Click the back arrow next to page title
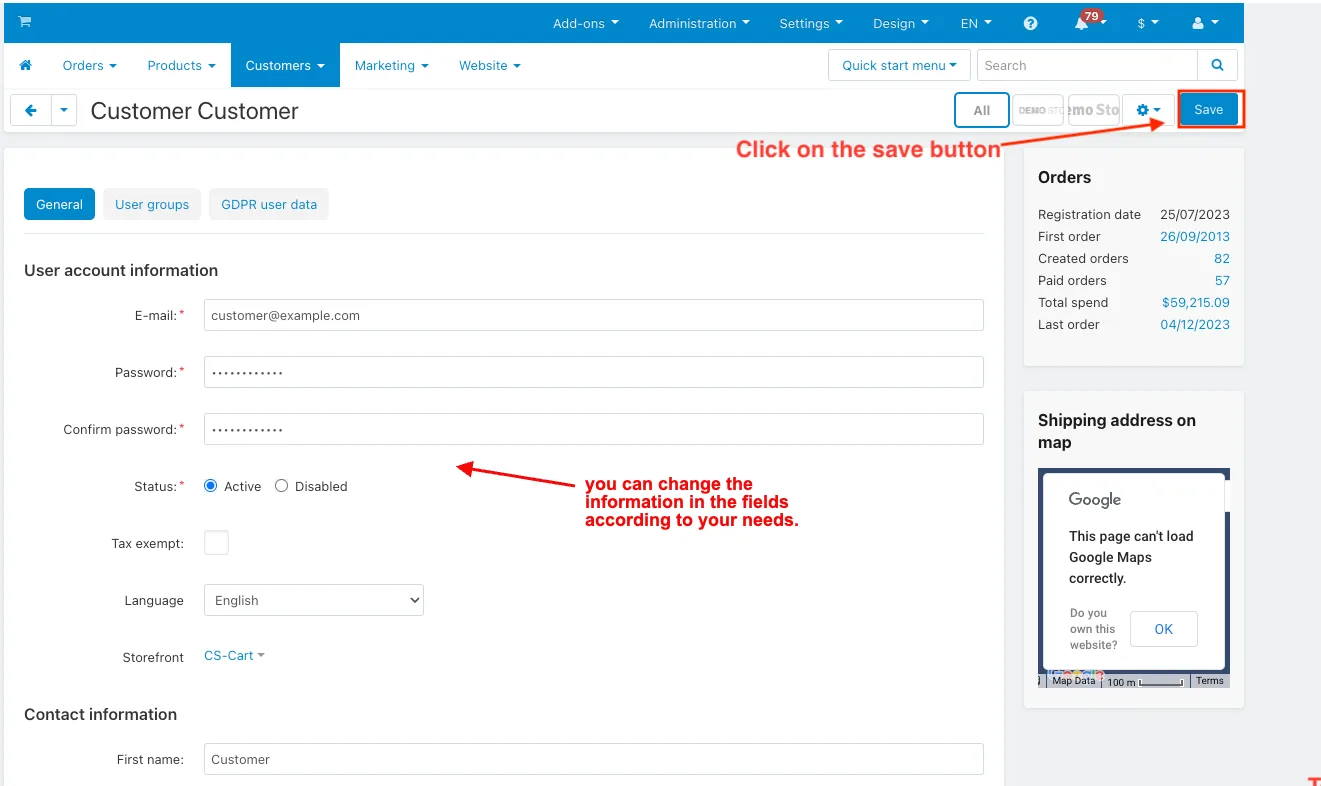The width and height of the screenshot is (1321, 786). (31, 110)
